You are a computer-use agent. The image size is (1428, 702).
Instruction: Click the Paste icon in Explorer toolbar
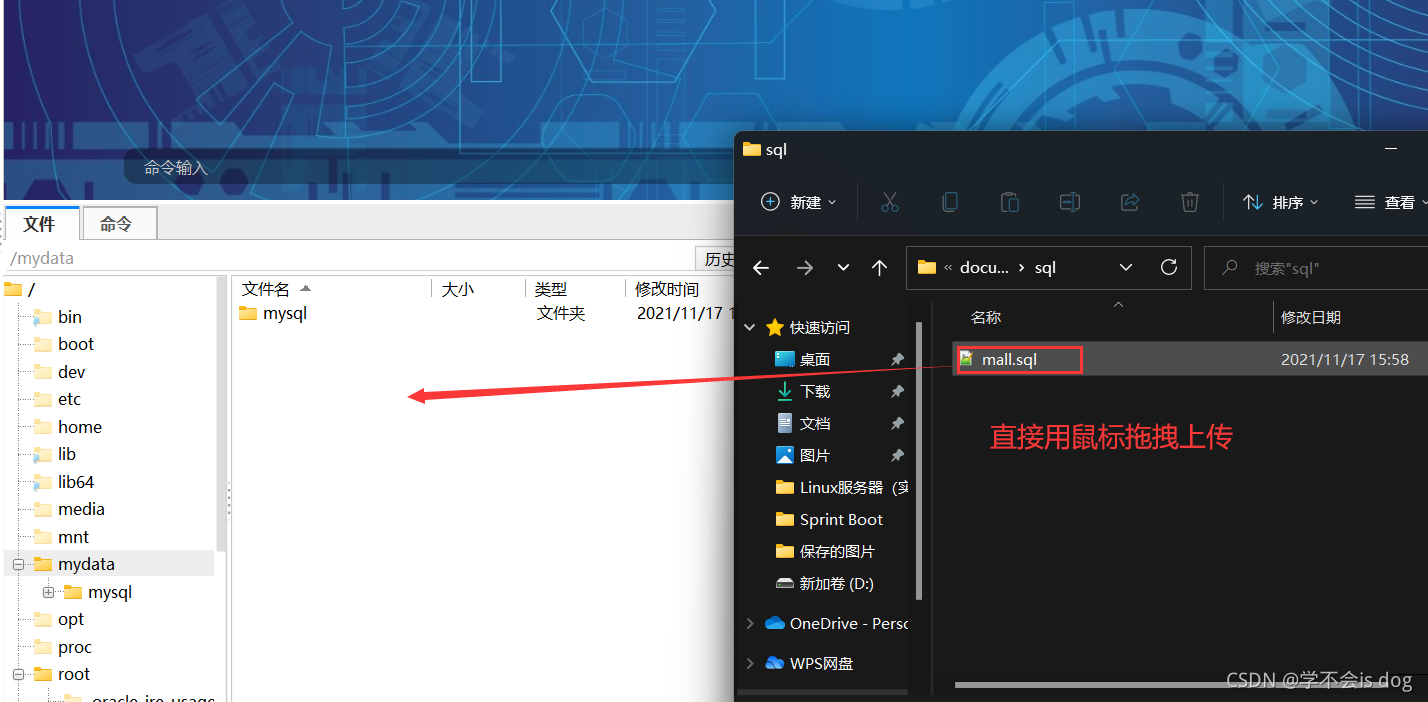click(1009, 202)
